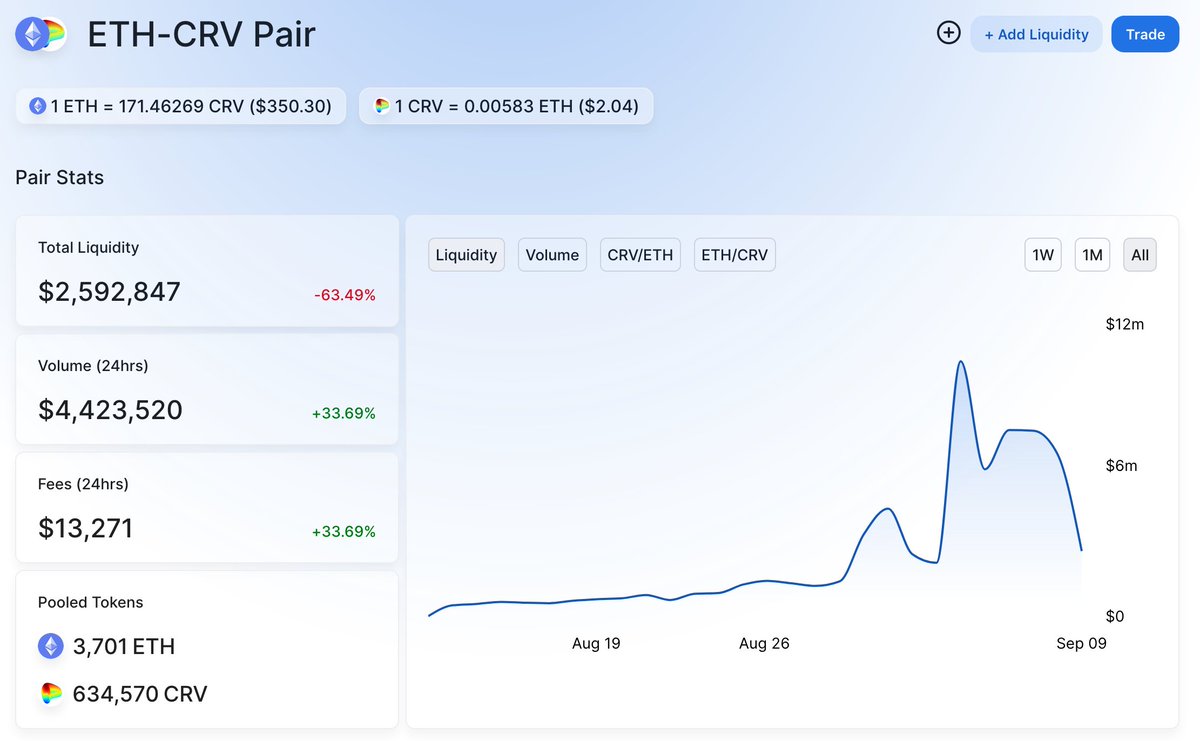Switch chart to CRV/ETH rate

(x=640, y=255)
